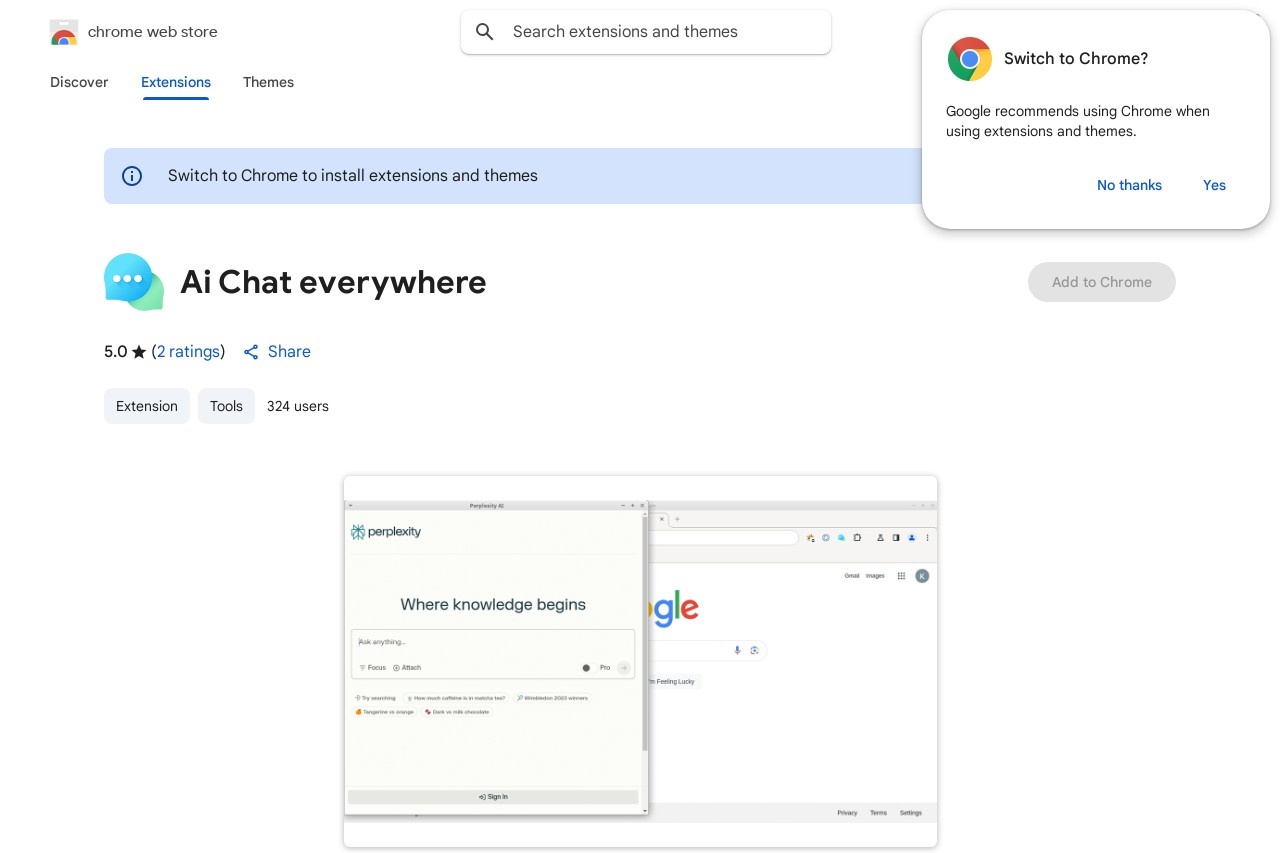Open the Discover tab
1280x853 pixels.
(x=79, y=82)
